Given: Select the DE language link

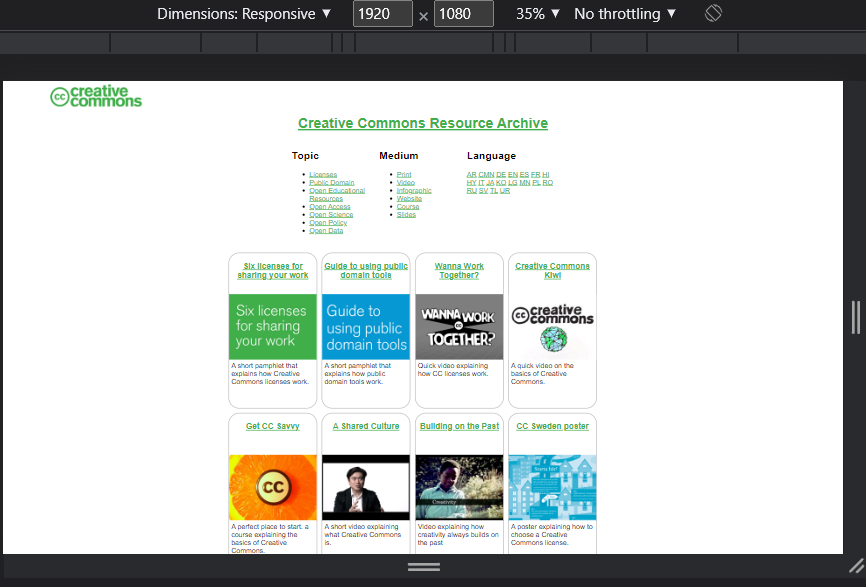Looking at the screenshot, I should pos(501,174).
